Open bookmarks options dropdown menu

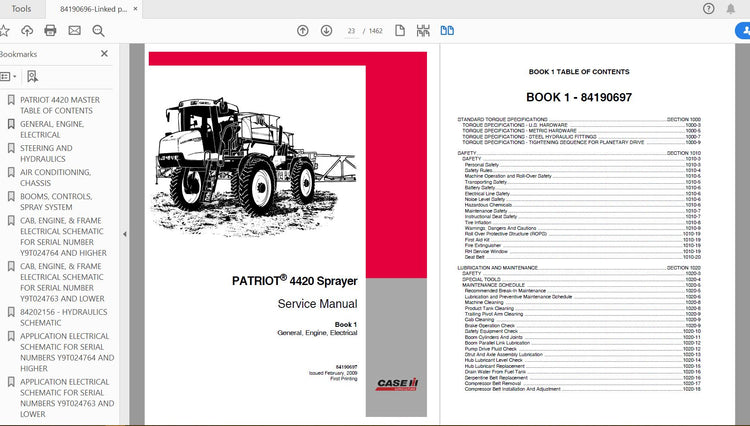tap(8, 76)
